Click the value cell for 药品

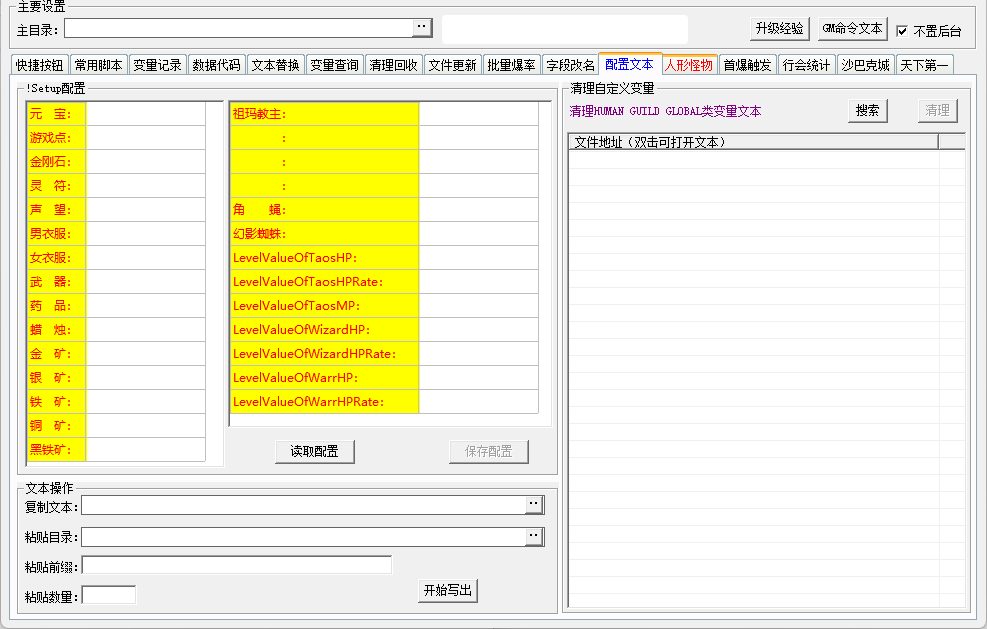tap(145, 306)
